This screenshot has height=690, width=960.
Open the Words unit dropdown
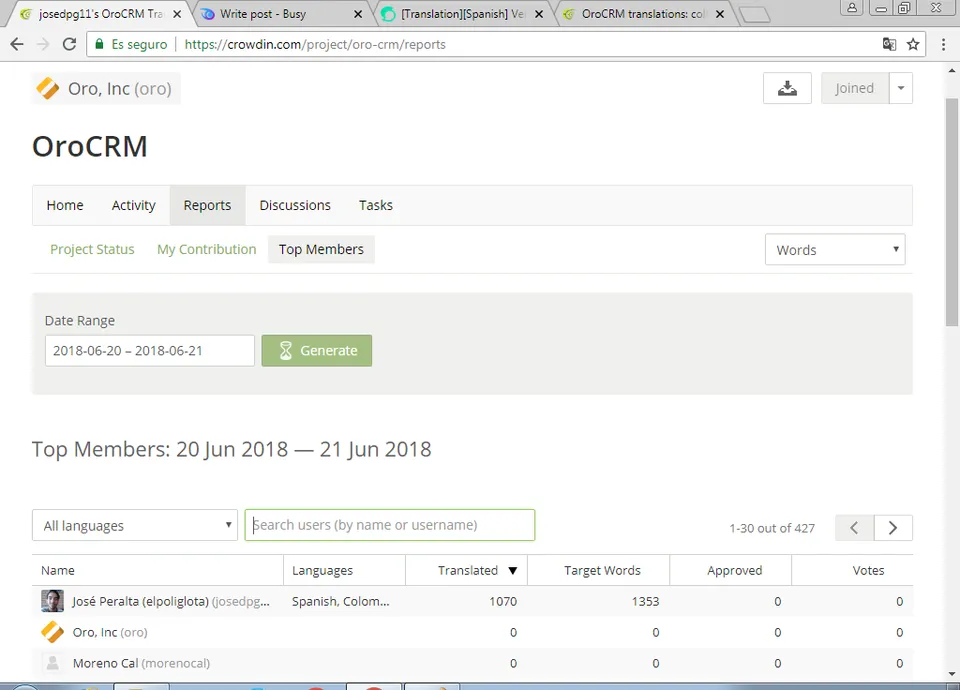[x=835, y=250]
